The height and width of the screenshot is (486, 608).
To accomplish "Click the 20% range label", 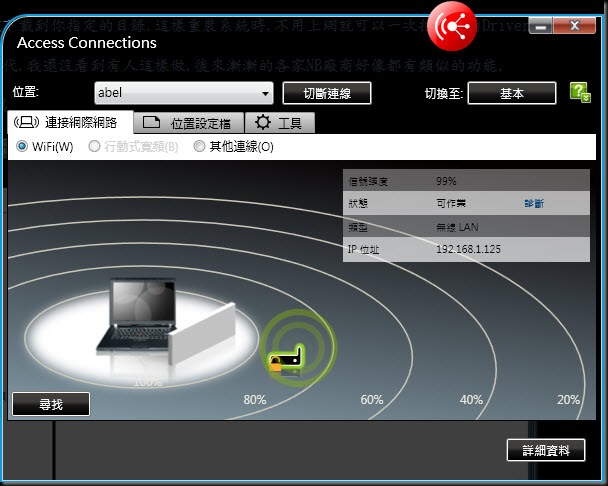I will 568,400.
